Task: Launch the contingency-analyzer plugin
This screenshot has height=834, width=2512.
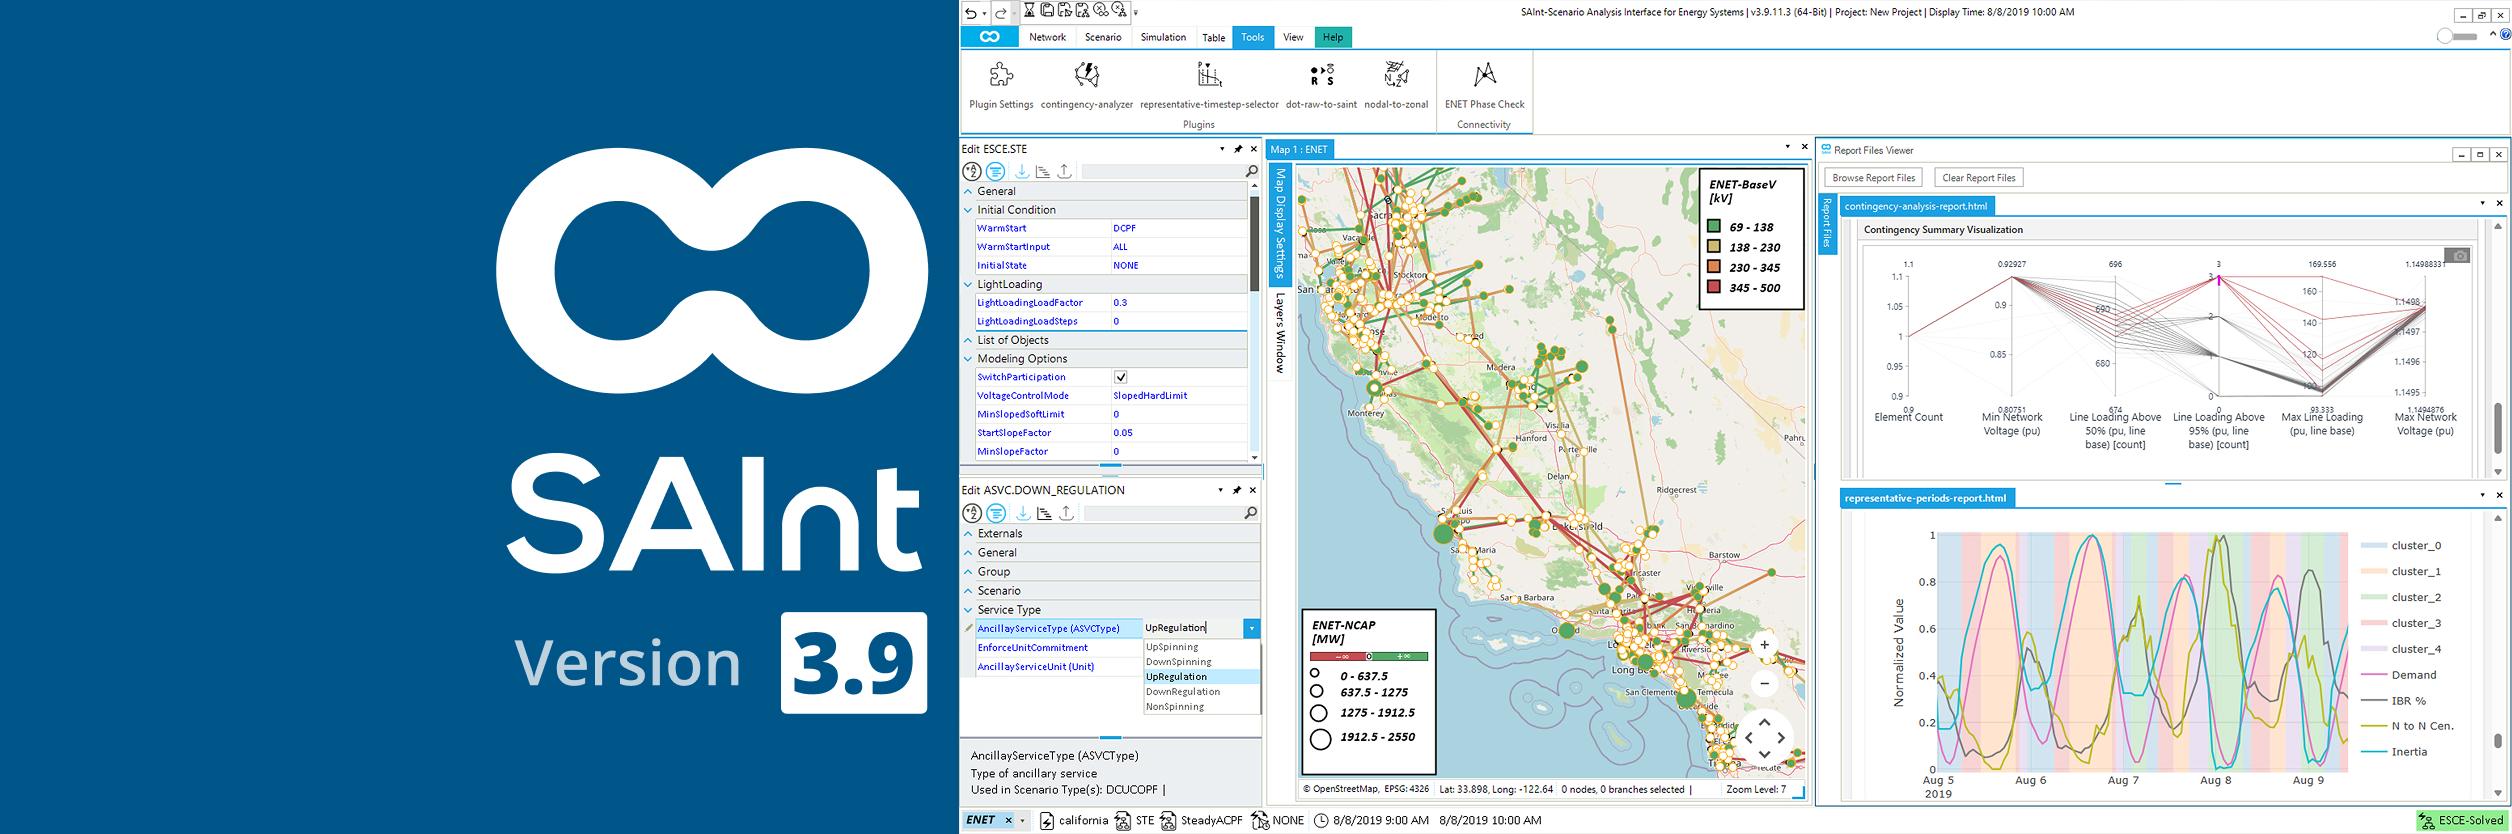Action: click(1086, 85)
